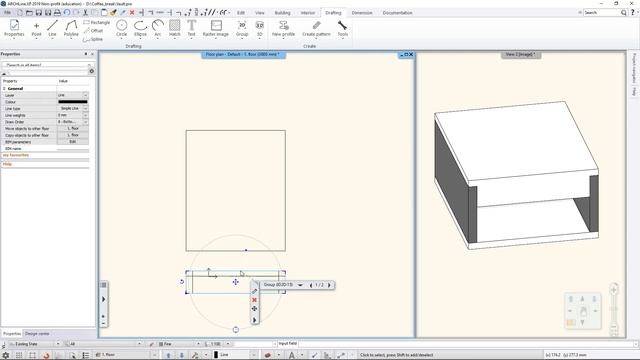The image size is (640, 360).
Task: Open the Tools wrench icon
Action: point(342,28)
